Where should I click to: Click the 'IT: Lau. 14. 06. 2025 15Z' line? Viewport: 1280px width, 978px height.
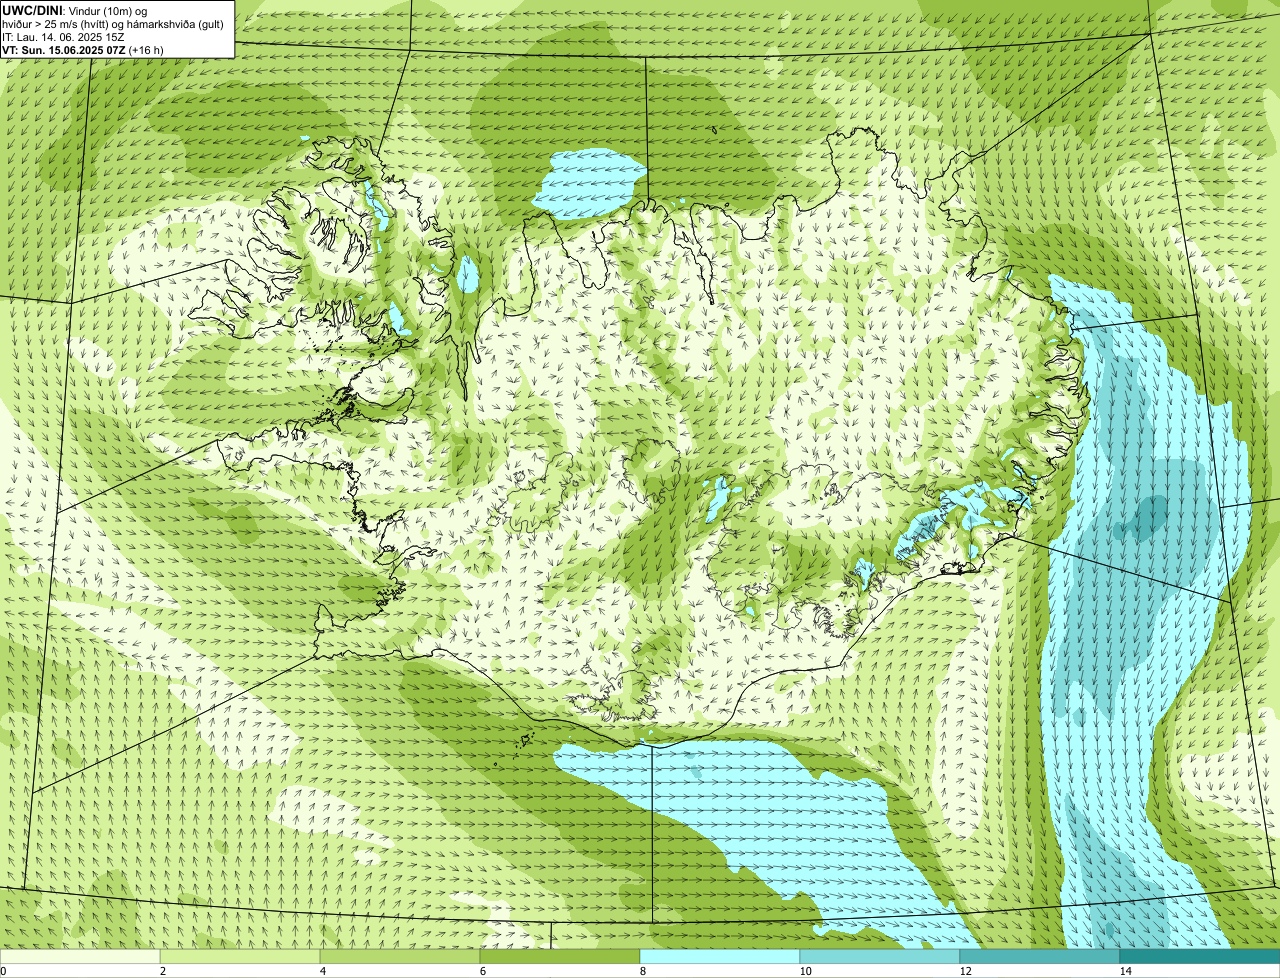tap(63, 36)
